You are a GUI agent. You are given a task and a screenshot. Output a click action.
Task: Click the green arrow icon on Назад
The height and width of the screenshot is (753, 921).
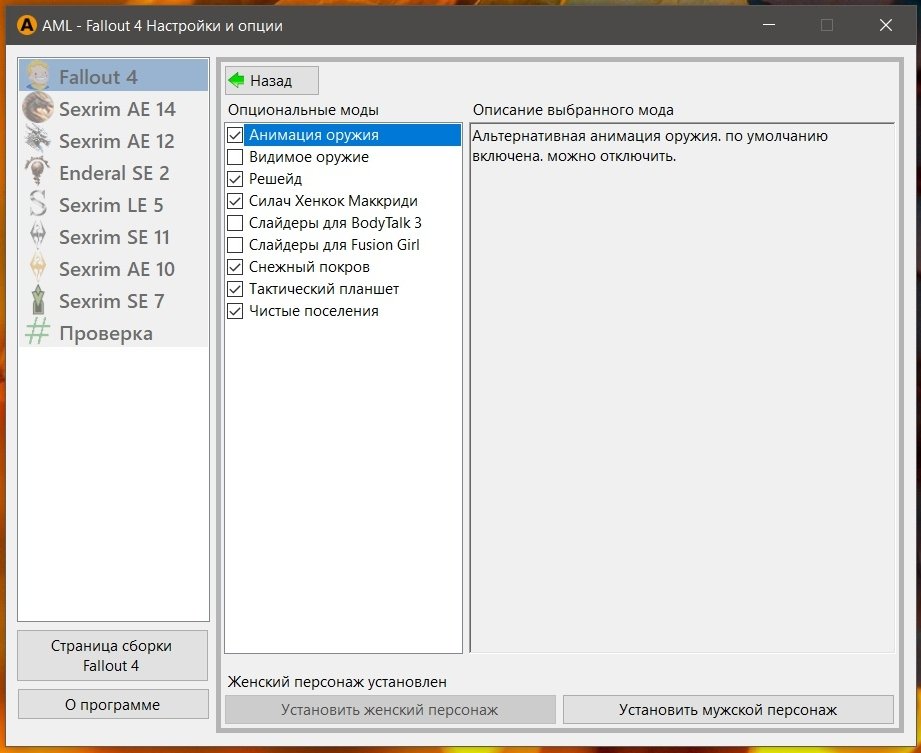(x=237, y=80)
